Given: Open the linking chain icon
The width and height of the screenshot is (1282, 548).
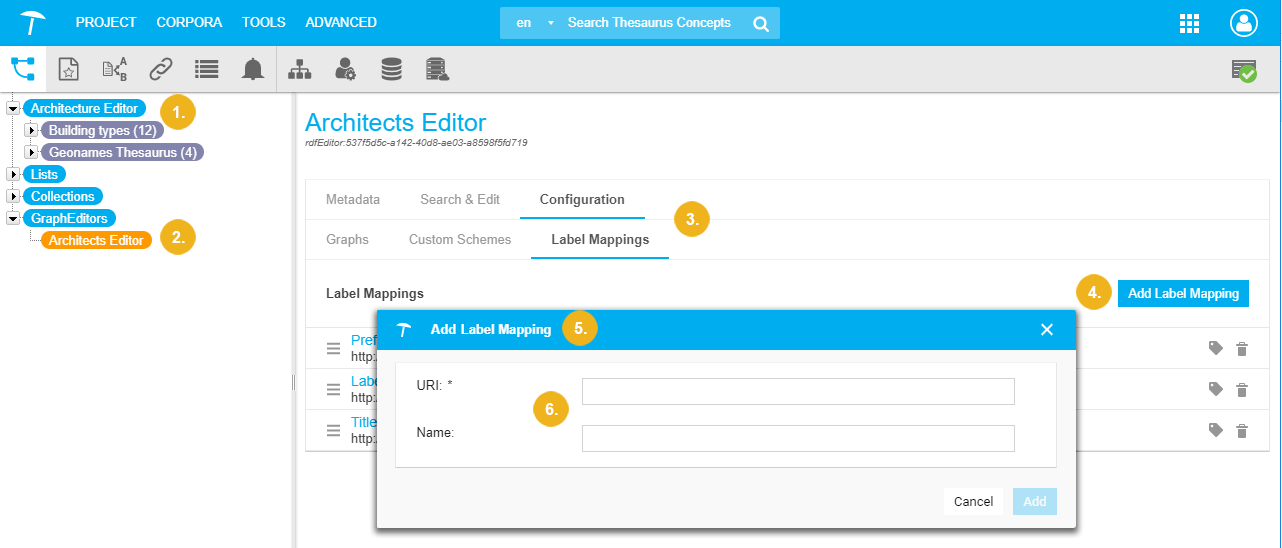Looking at the screenshot, I should 160,69.
